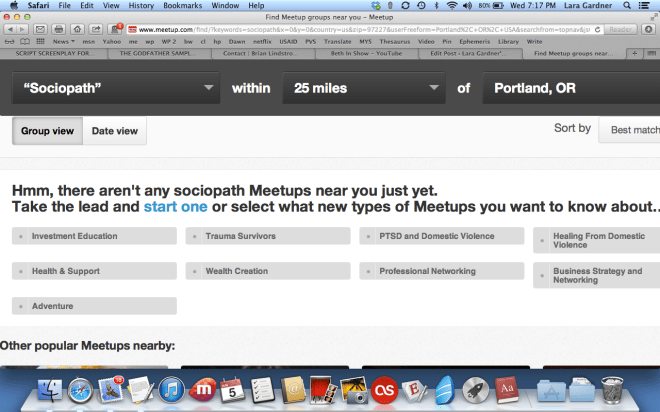Select the Group view toggle

pyautogui.click(x=47, y=131)
